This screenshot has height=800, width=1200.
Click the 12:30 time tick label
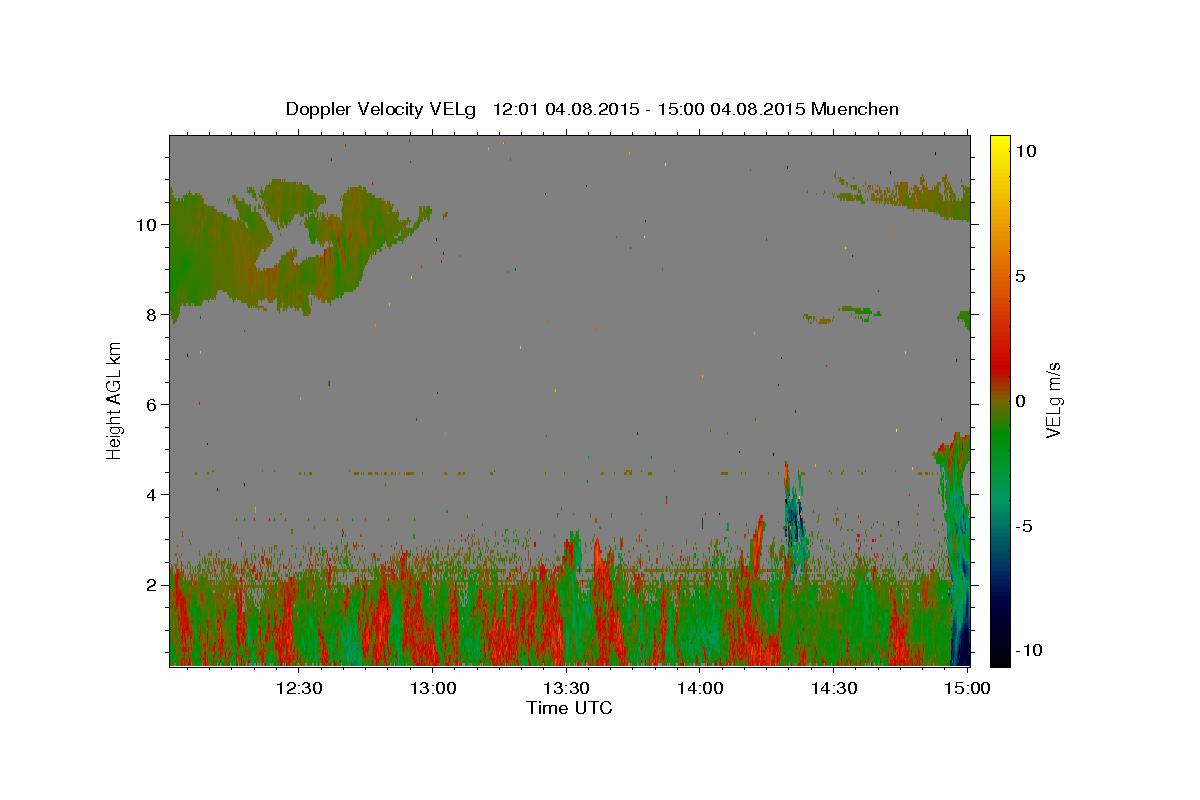click(298, 688)
